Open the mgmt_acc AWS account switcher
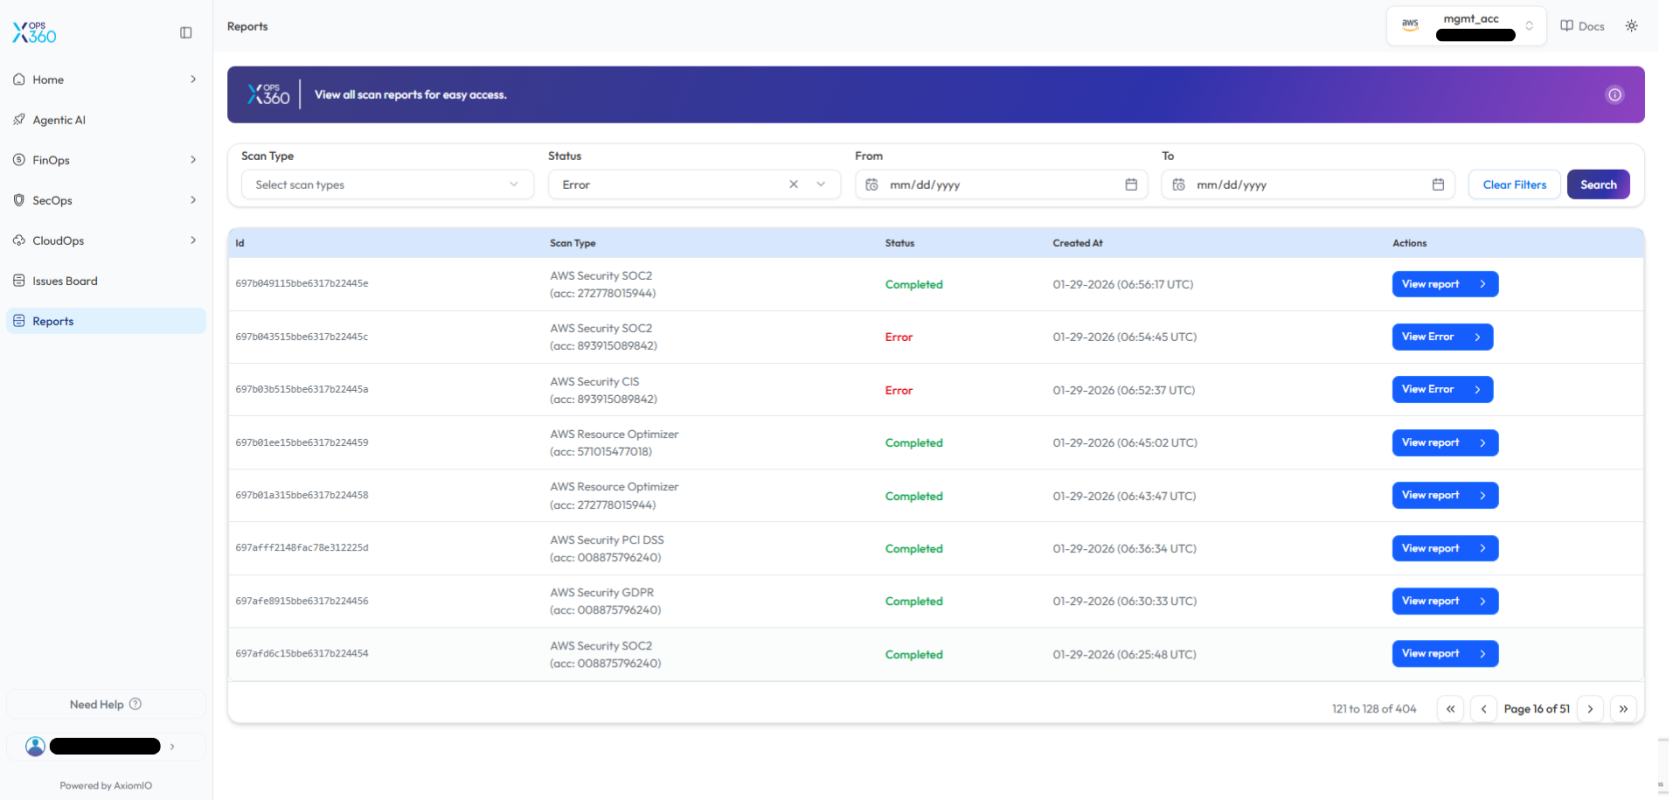Screen dimensions: 1680x800 1466,26
